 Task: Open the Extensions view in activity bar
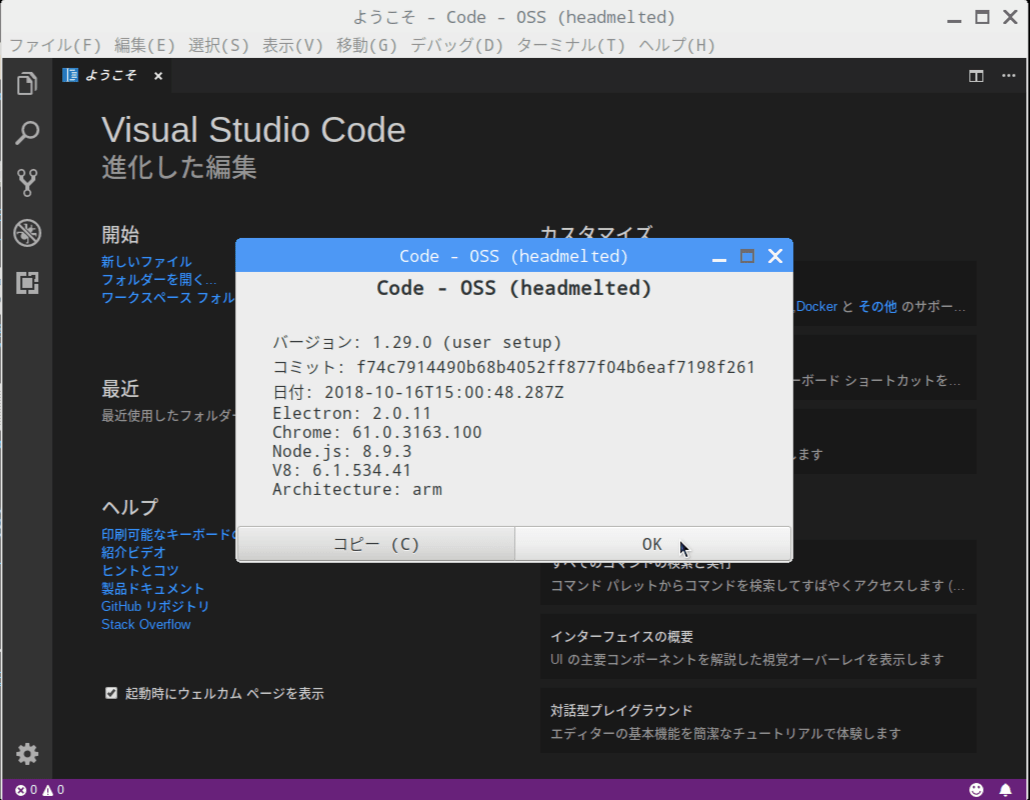[27, 282]
